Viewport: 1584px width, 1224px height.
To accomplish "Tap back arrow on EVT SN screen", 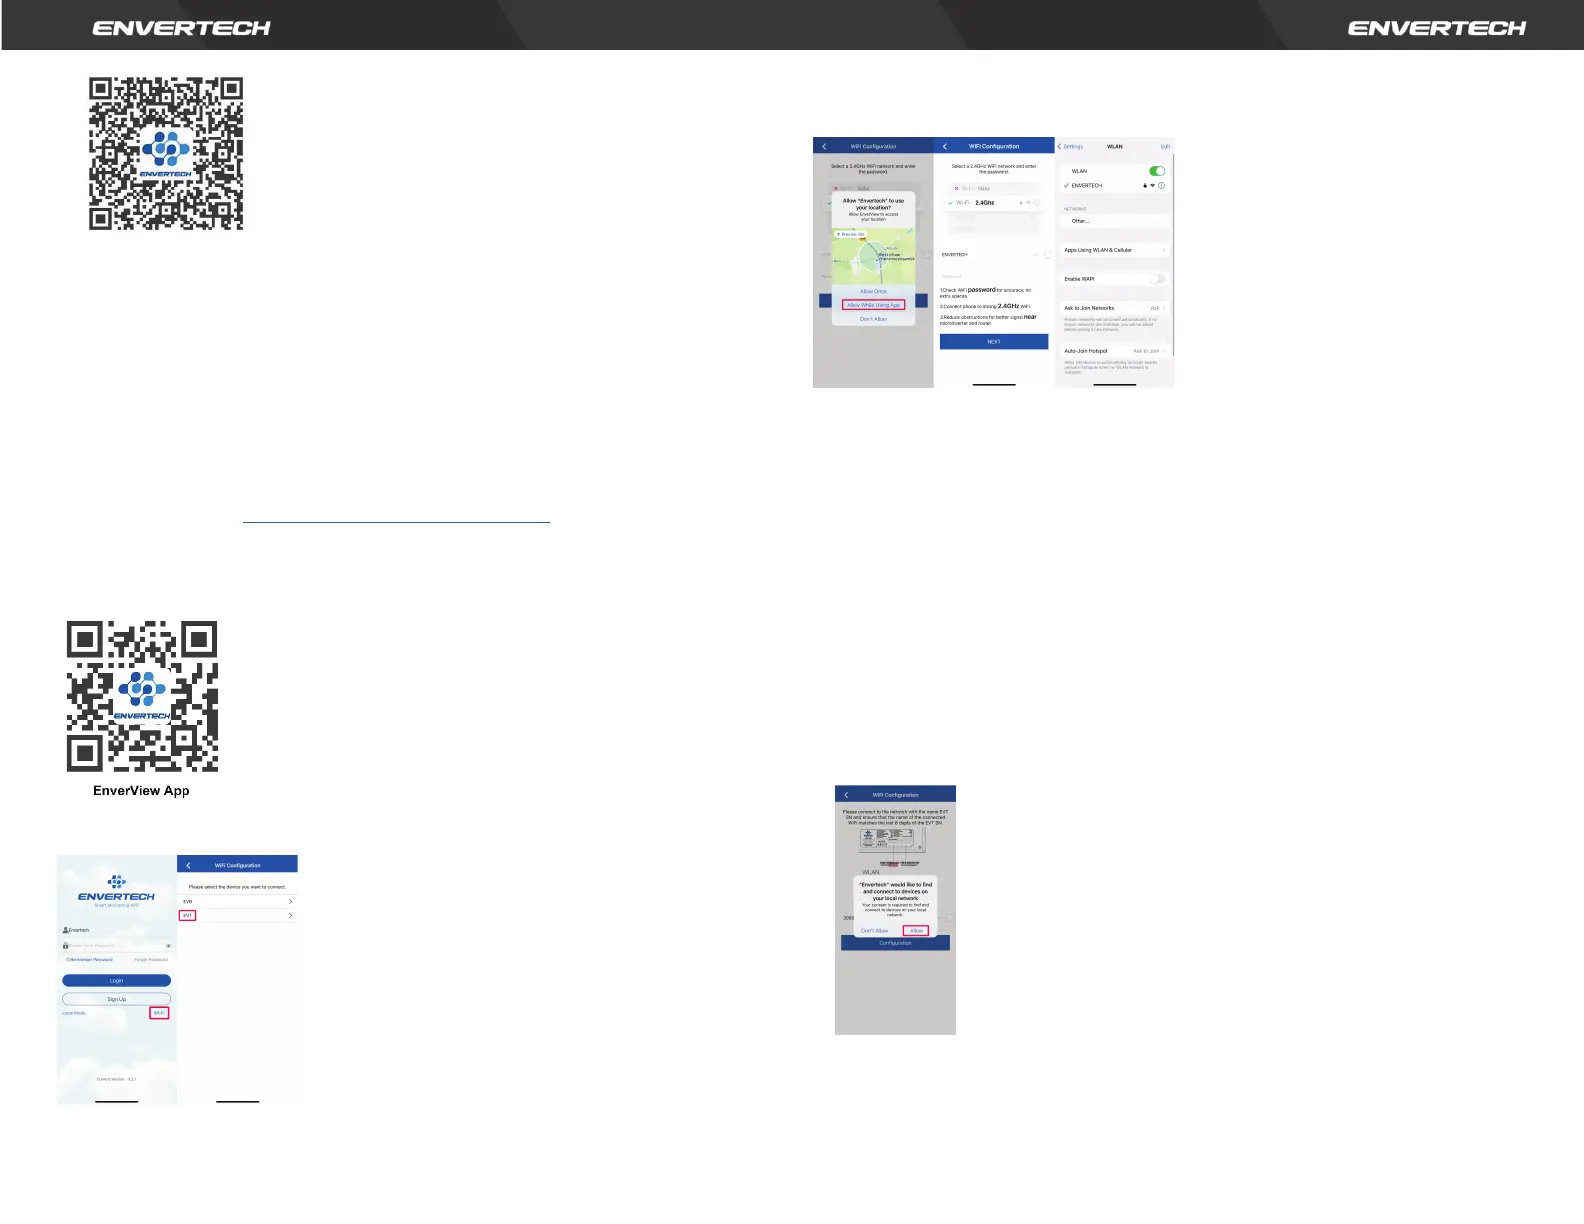I will 846,795.
